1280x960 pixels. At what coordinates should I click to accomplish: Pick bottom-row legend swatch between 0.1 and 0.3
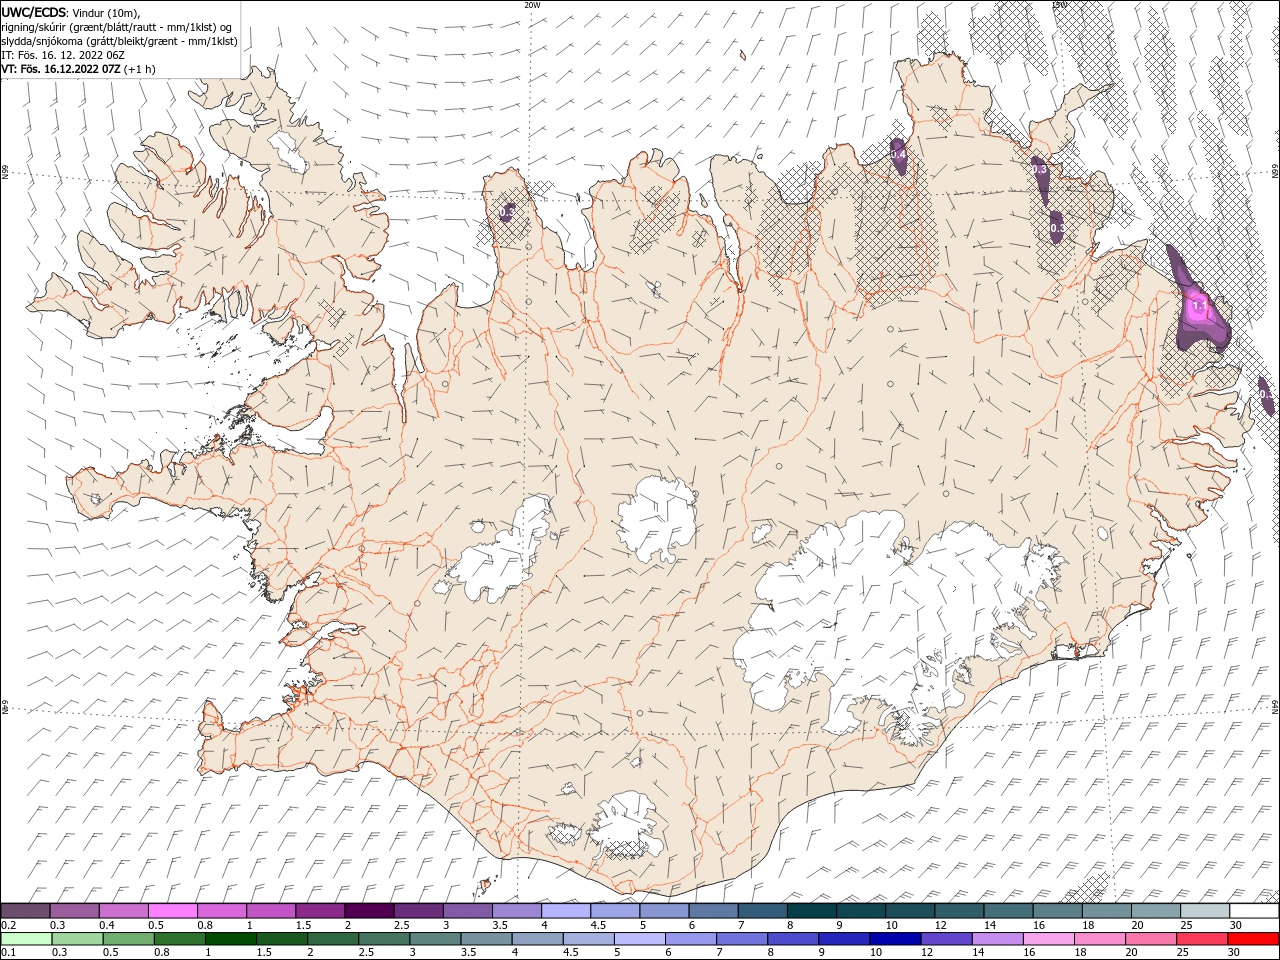click(x=27, y=939)
